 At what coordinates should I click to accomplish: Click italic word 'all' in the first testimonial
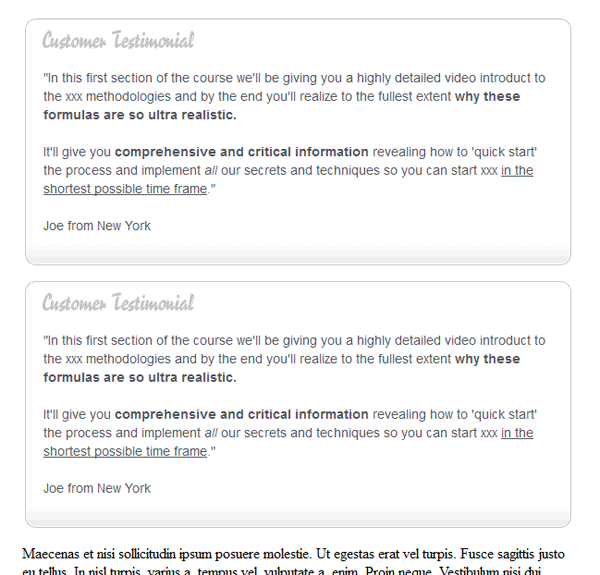211,170
